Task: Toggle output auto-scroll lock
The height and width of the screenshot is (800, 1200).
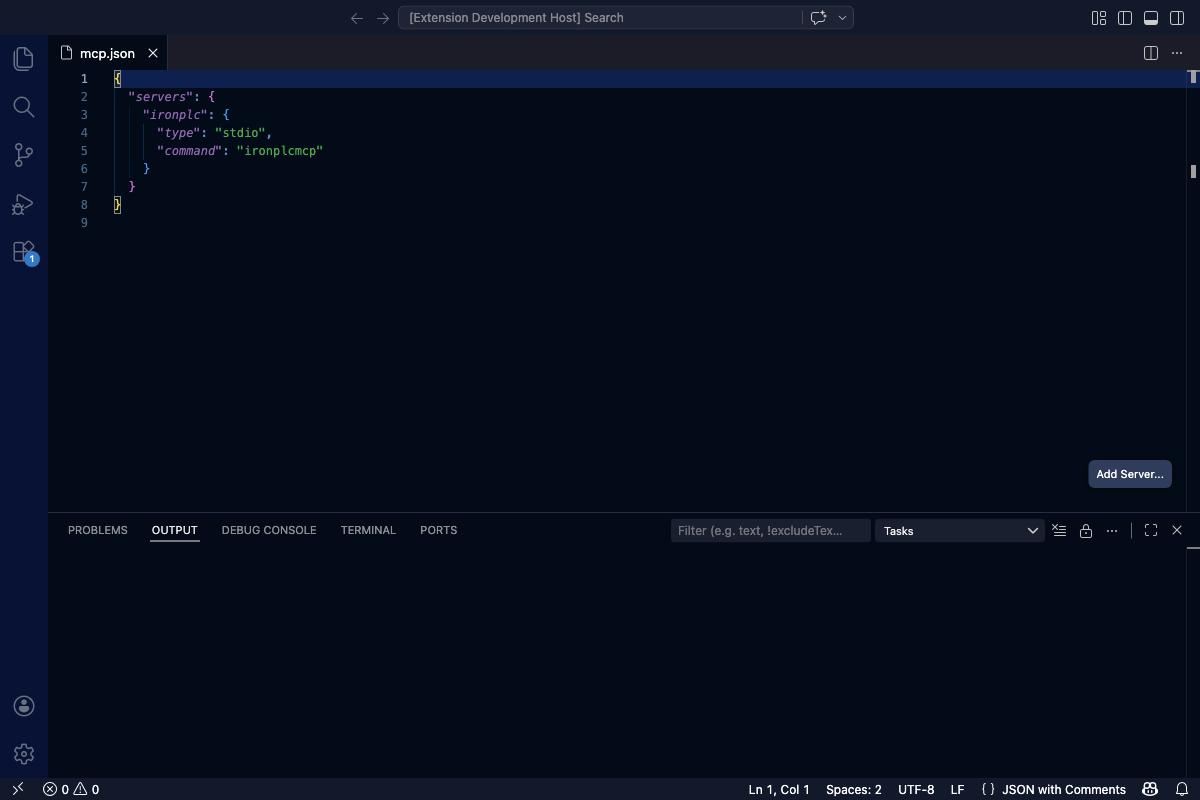Action: click(1086, 531)
